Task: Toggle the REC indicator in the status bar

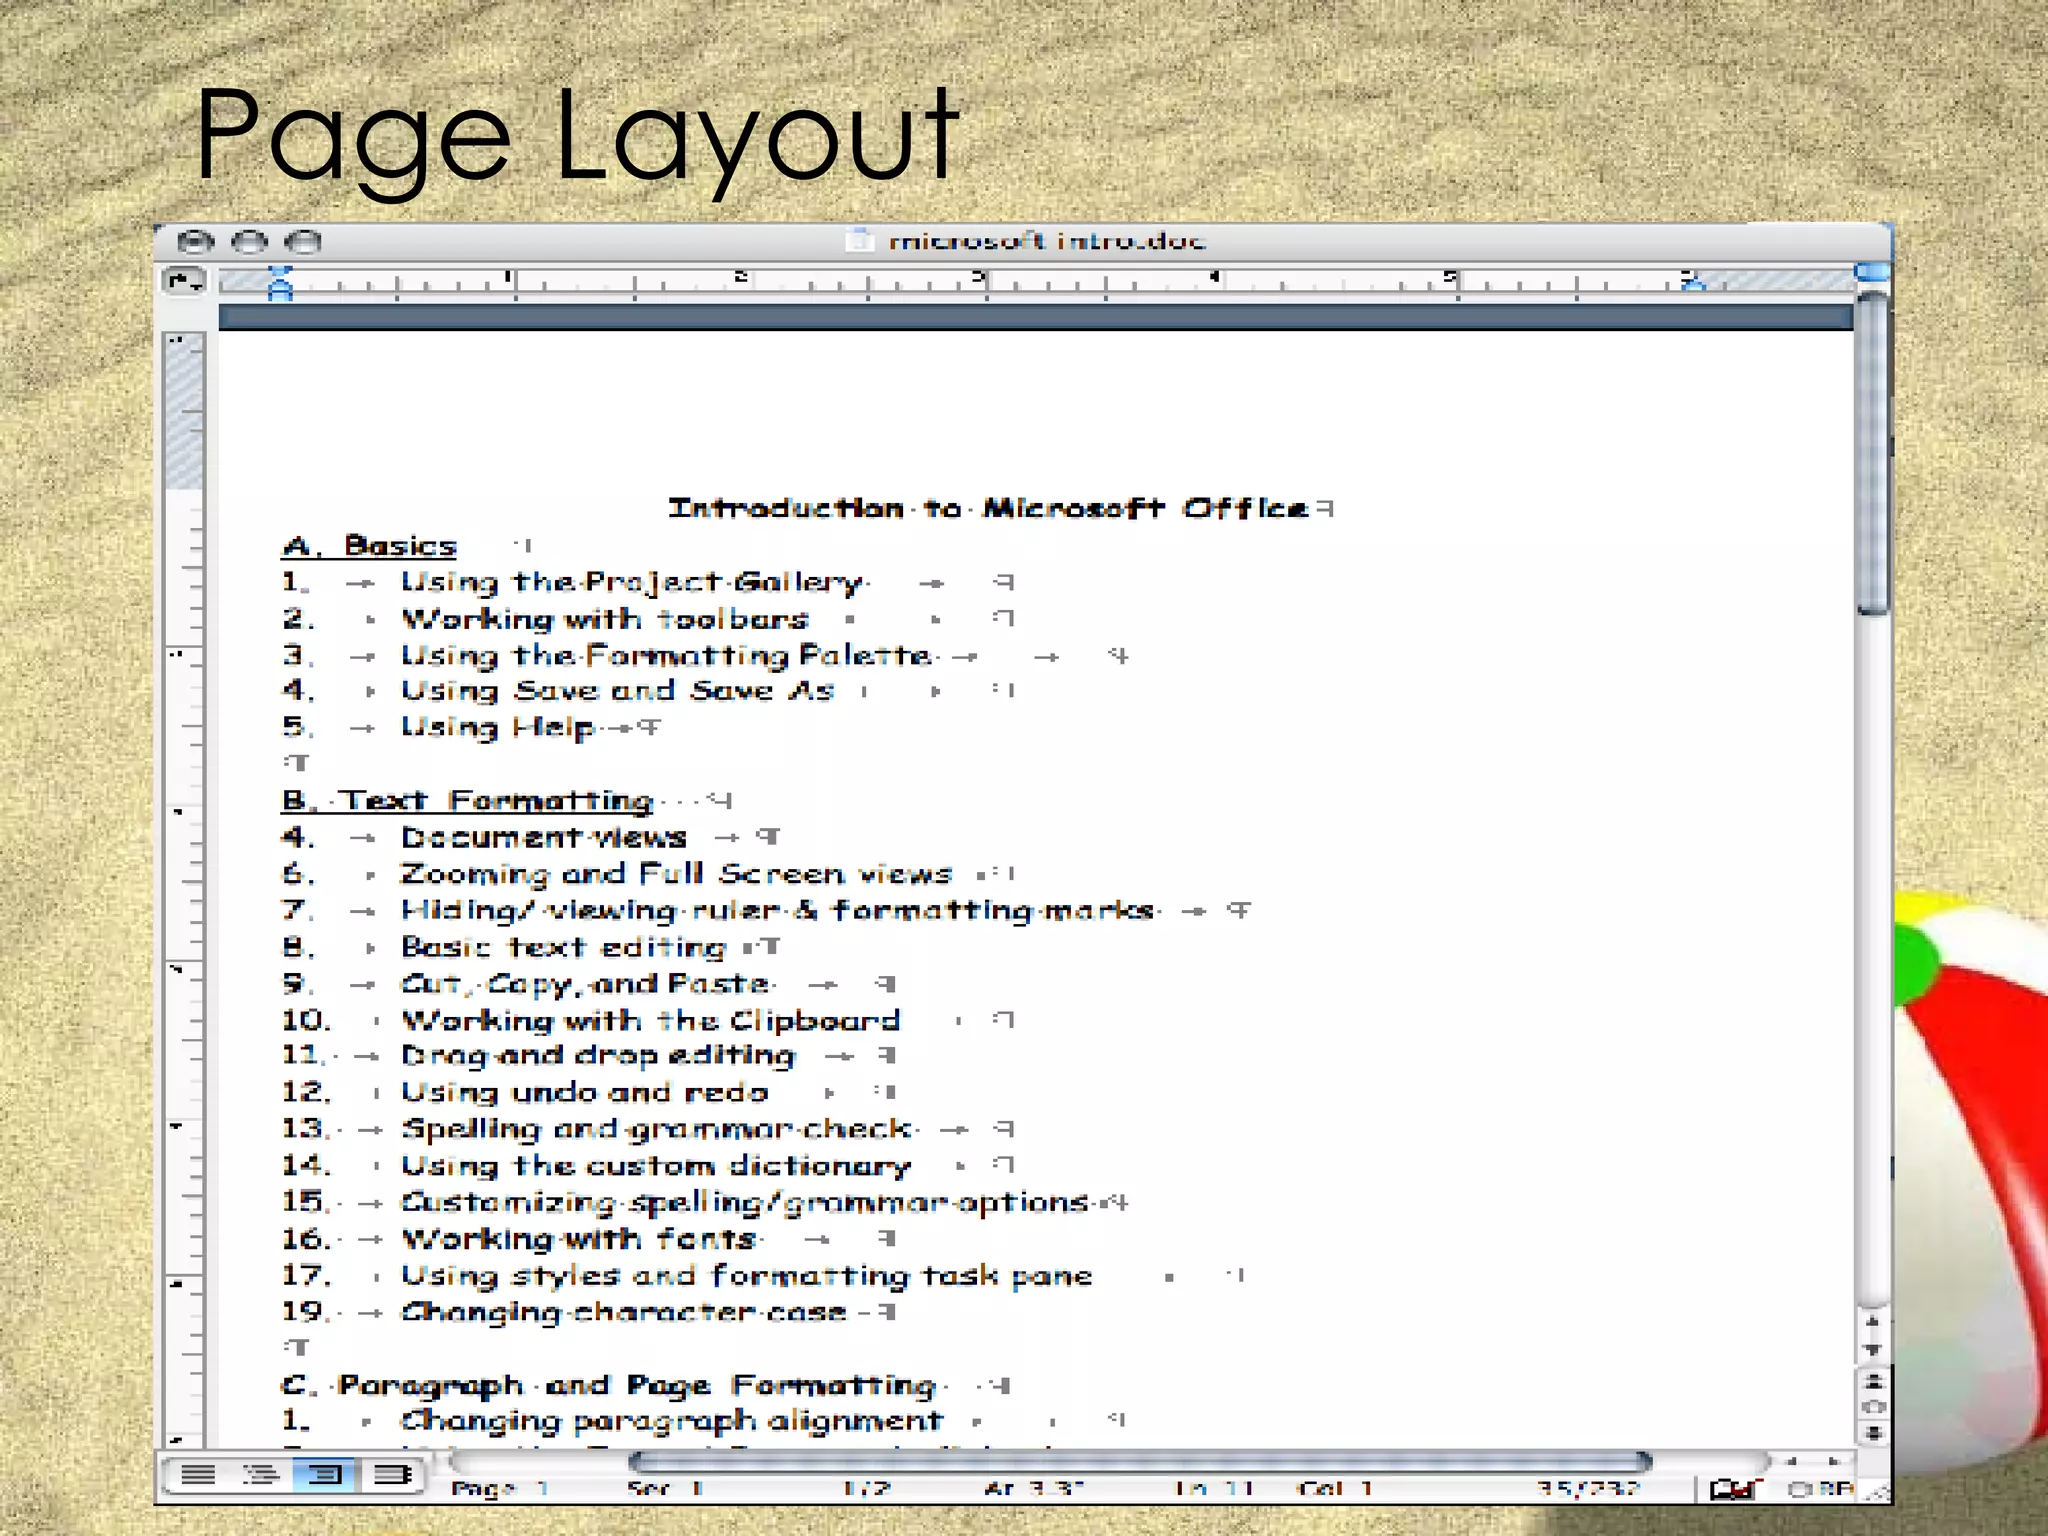Action: [x=1820, y=1489]
